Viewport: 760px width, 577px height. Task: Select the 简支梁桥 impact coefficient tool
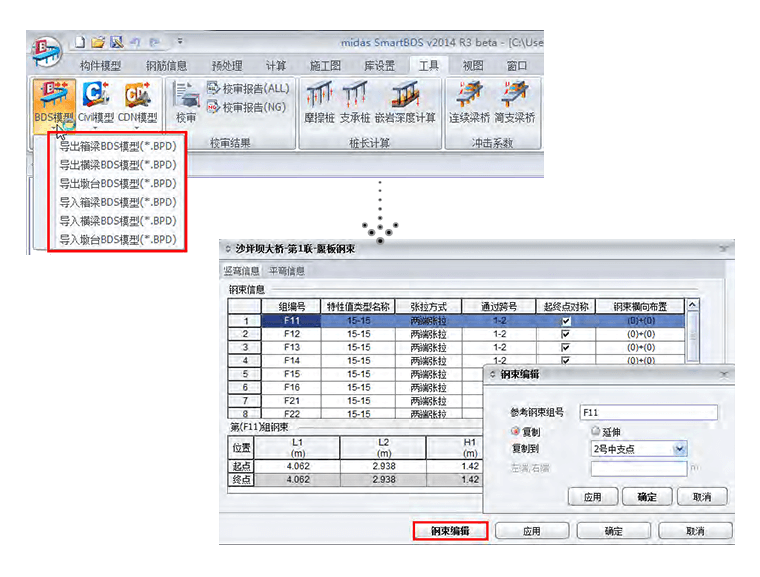(514, 103)
